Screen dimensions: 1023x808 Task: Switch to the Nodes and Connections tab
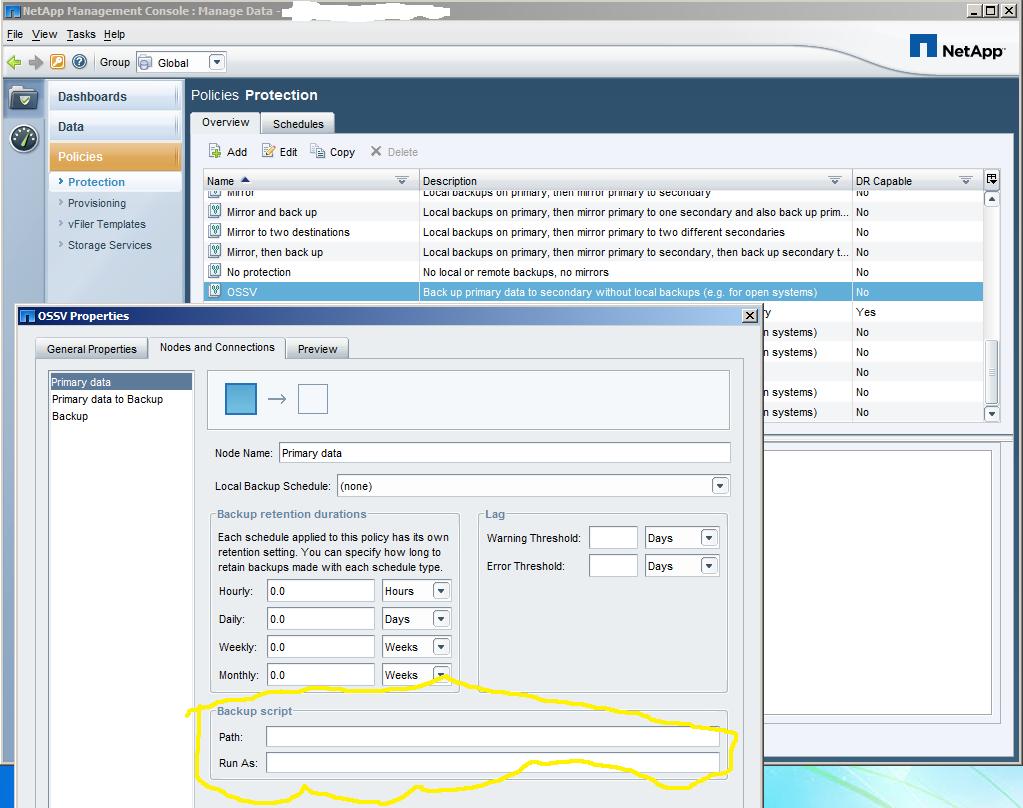pyautogui.click(x=217, y=347)
